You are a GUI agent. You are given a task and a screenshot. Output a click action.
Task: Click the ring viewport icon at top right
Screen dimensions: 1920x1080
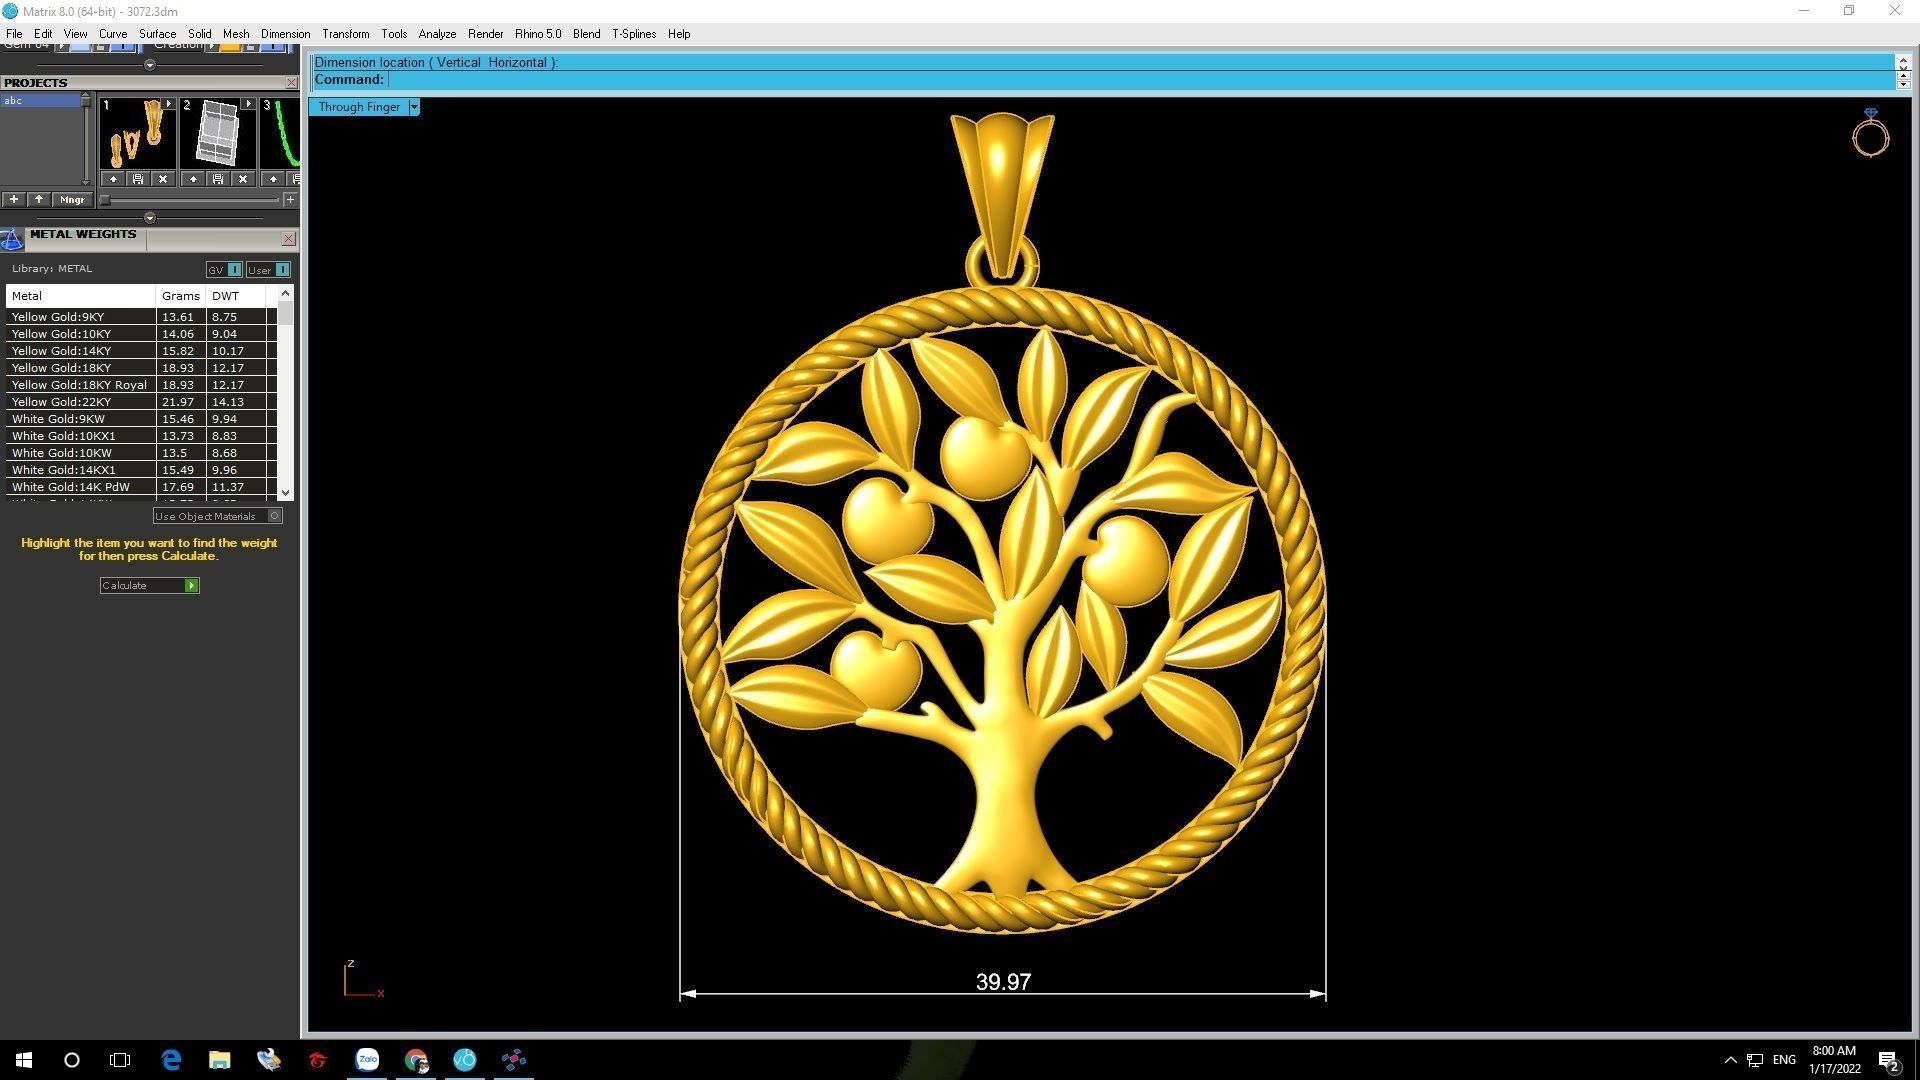tap(1870, 133)
